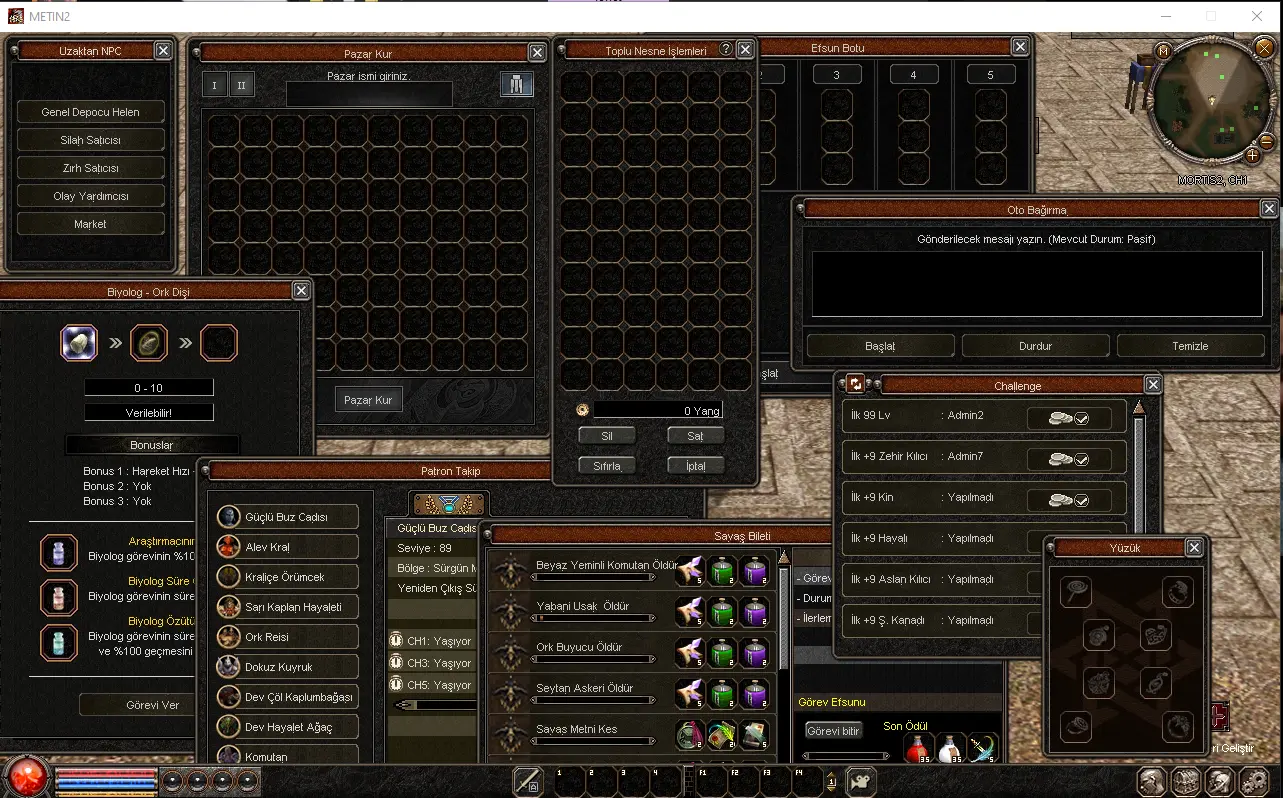Click the Biyolog Özütü potion icon
1283x798 pixels.
tap(59, 642)
